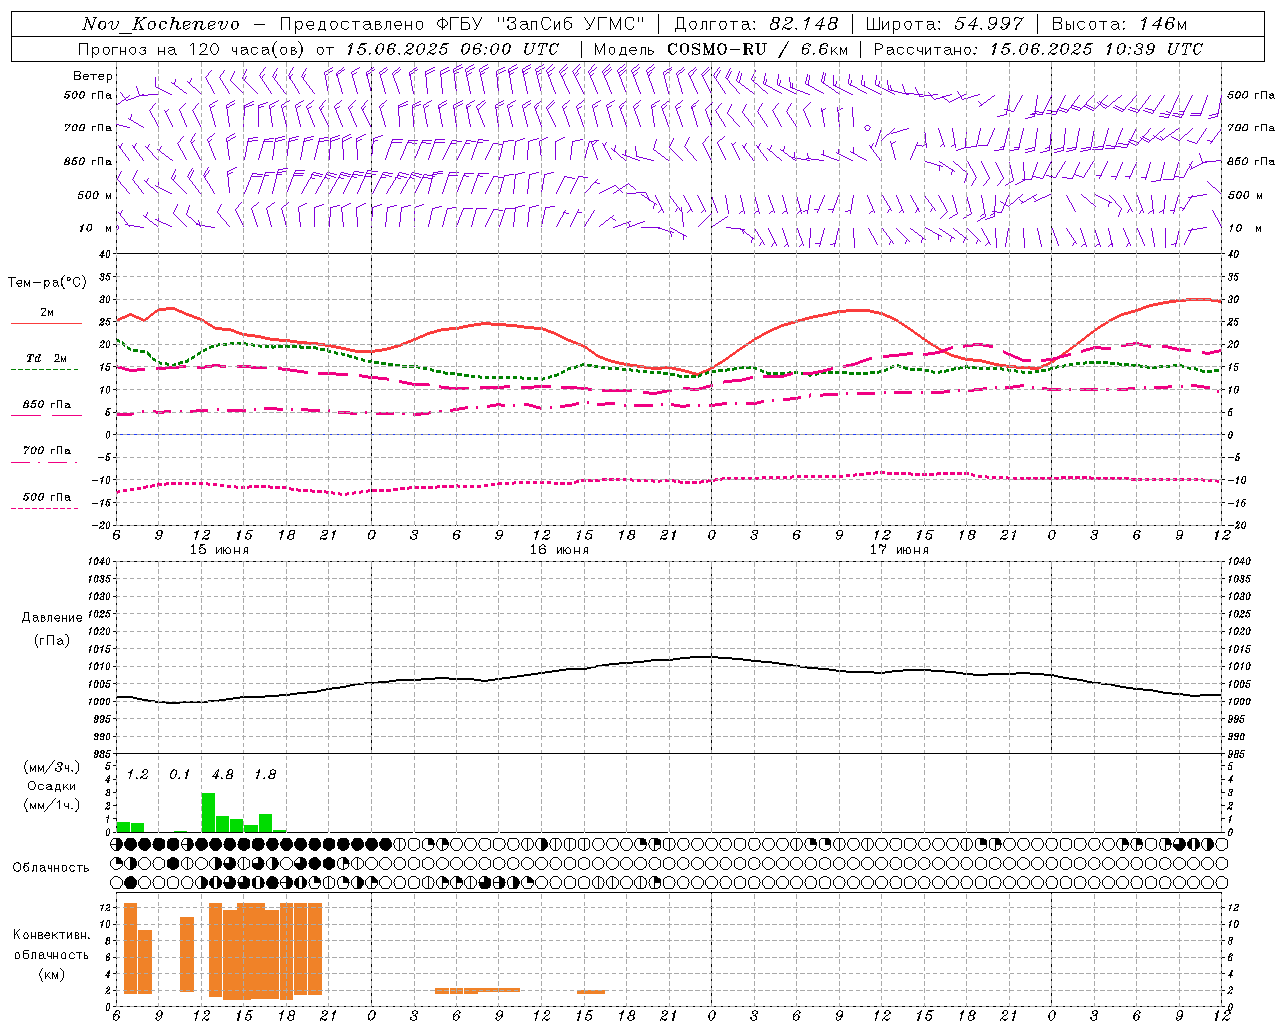1280x1024 pixels.
Task: Click the 'Тем-ра(°C)' panel label
Action: (47, 283)
